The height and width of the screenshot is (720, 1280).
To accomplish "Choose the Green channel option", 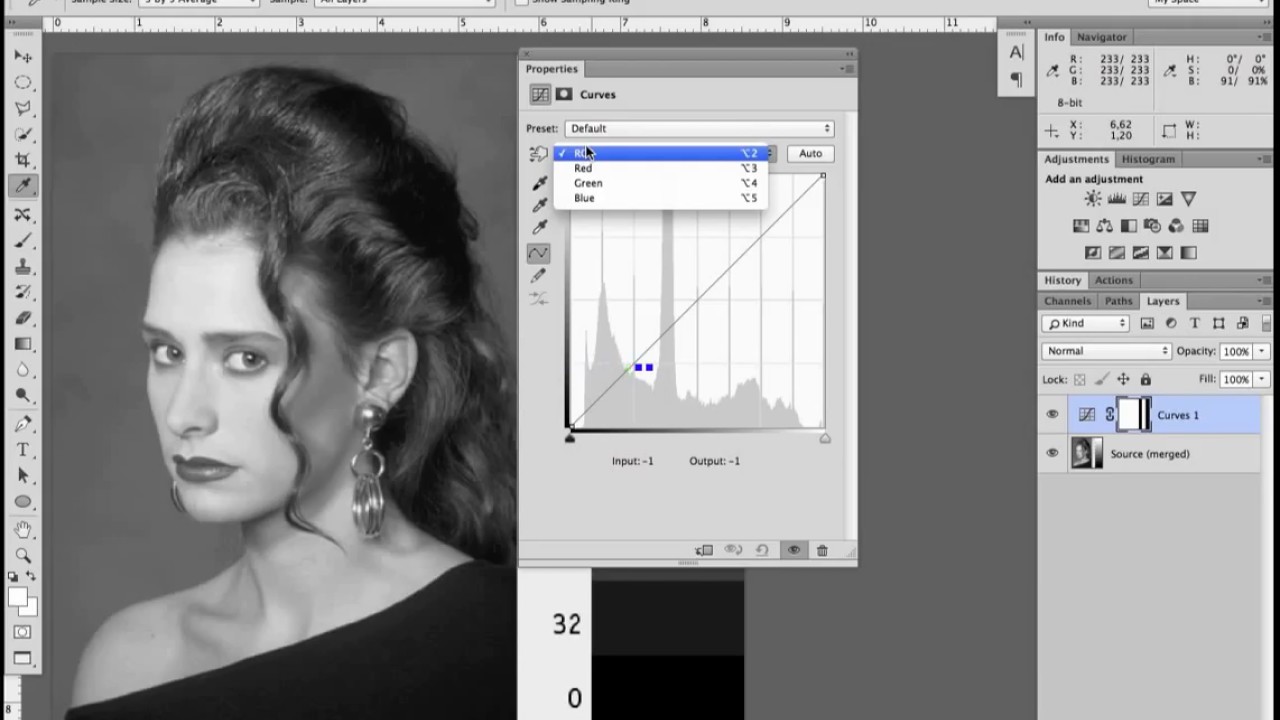I will click(x=660, y=183).
